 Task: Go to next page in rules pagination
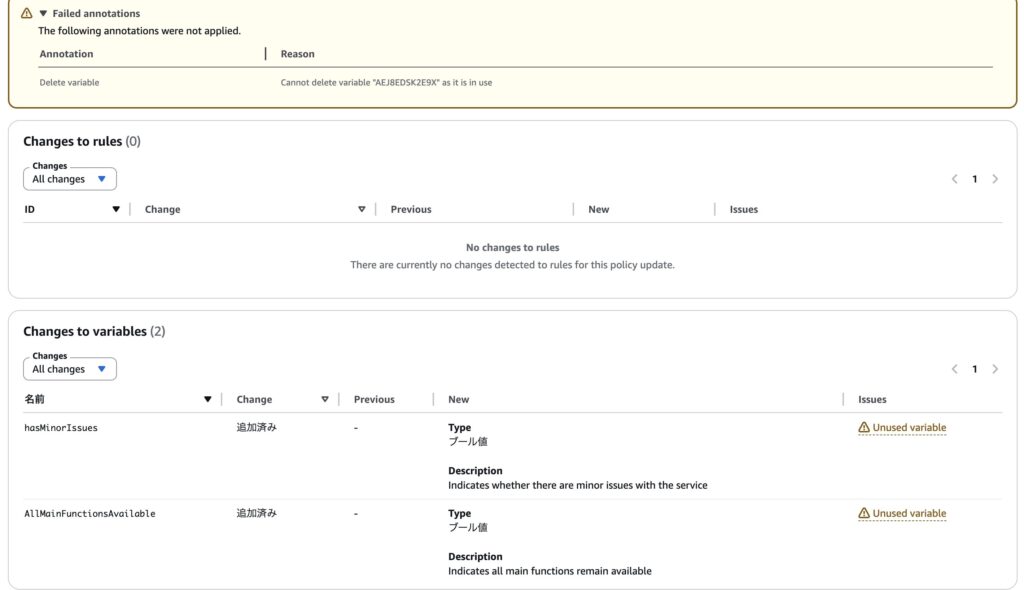995,179
